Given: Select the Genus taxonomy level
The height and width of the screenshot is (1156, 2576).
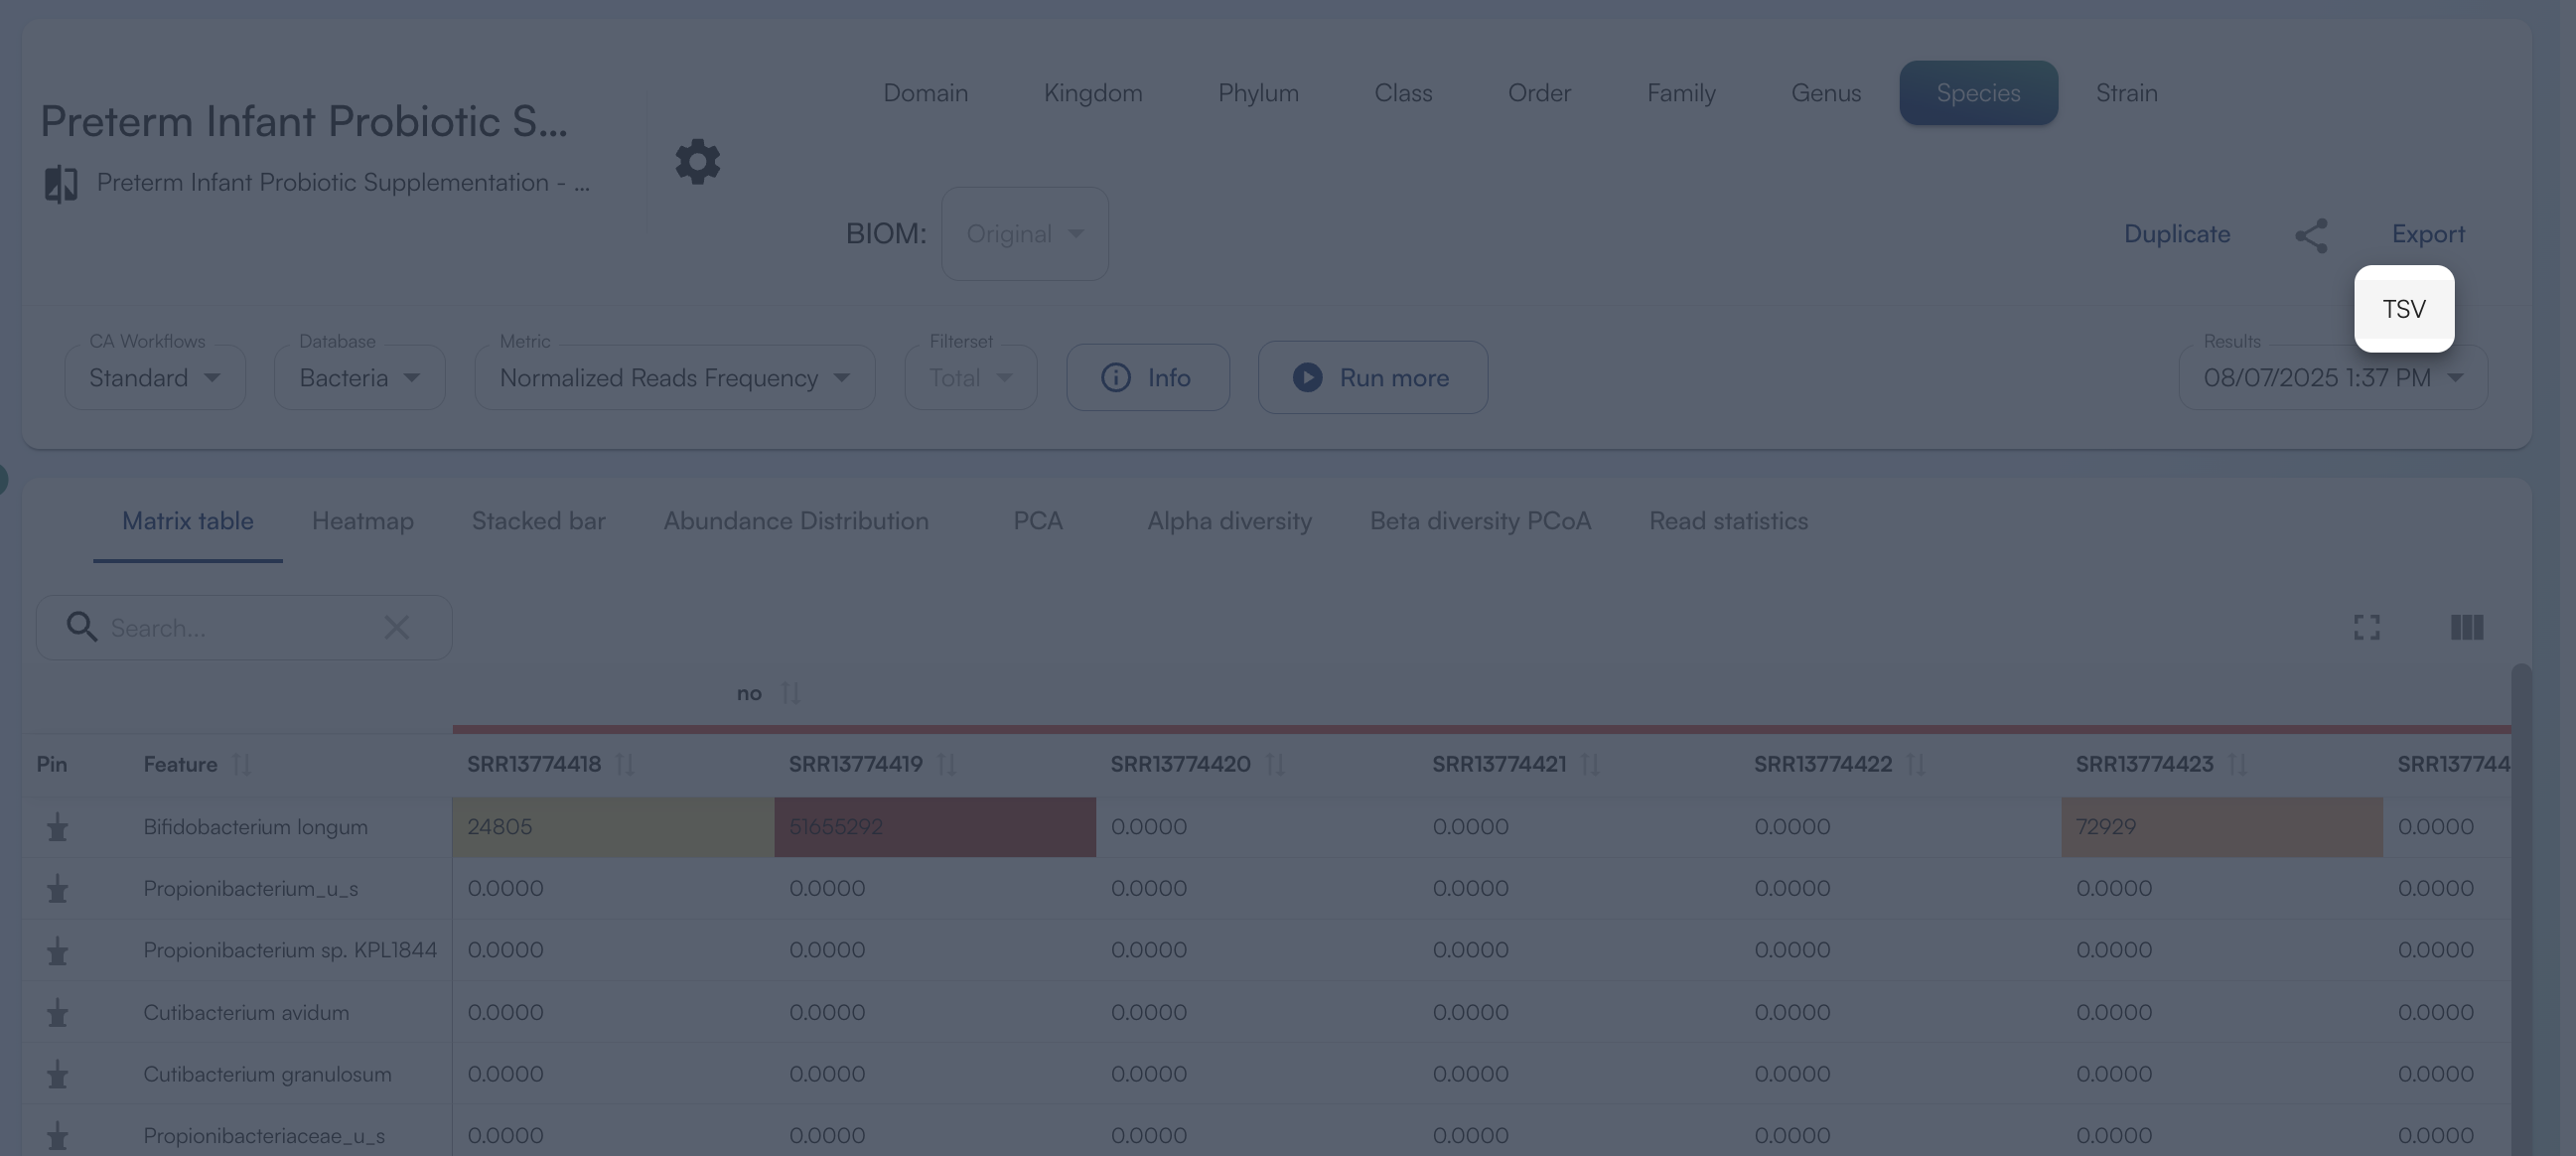Looking at the screenshot, I should point(1825,93).
